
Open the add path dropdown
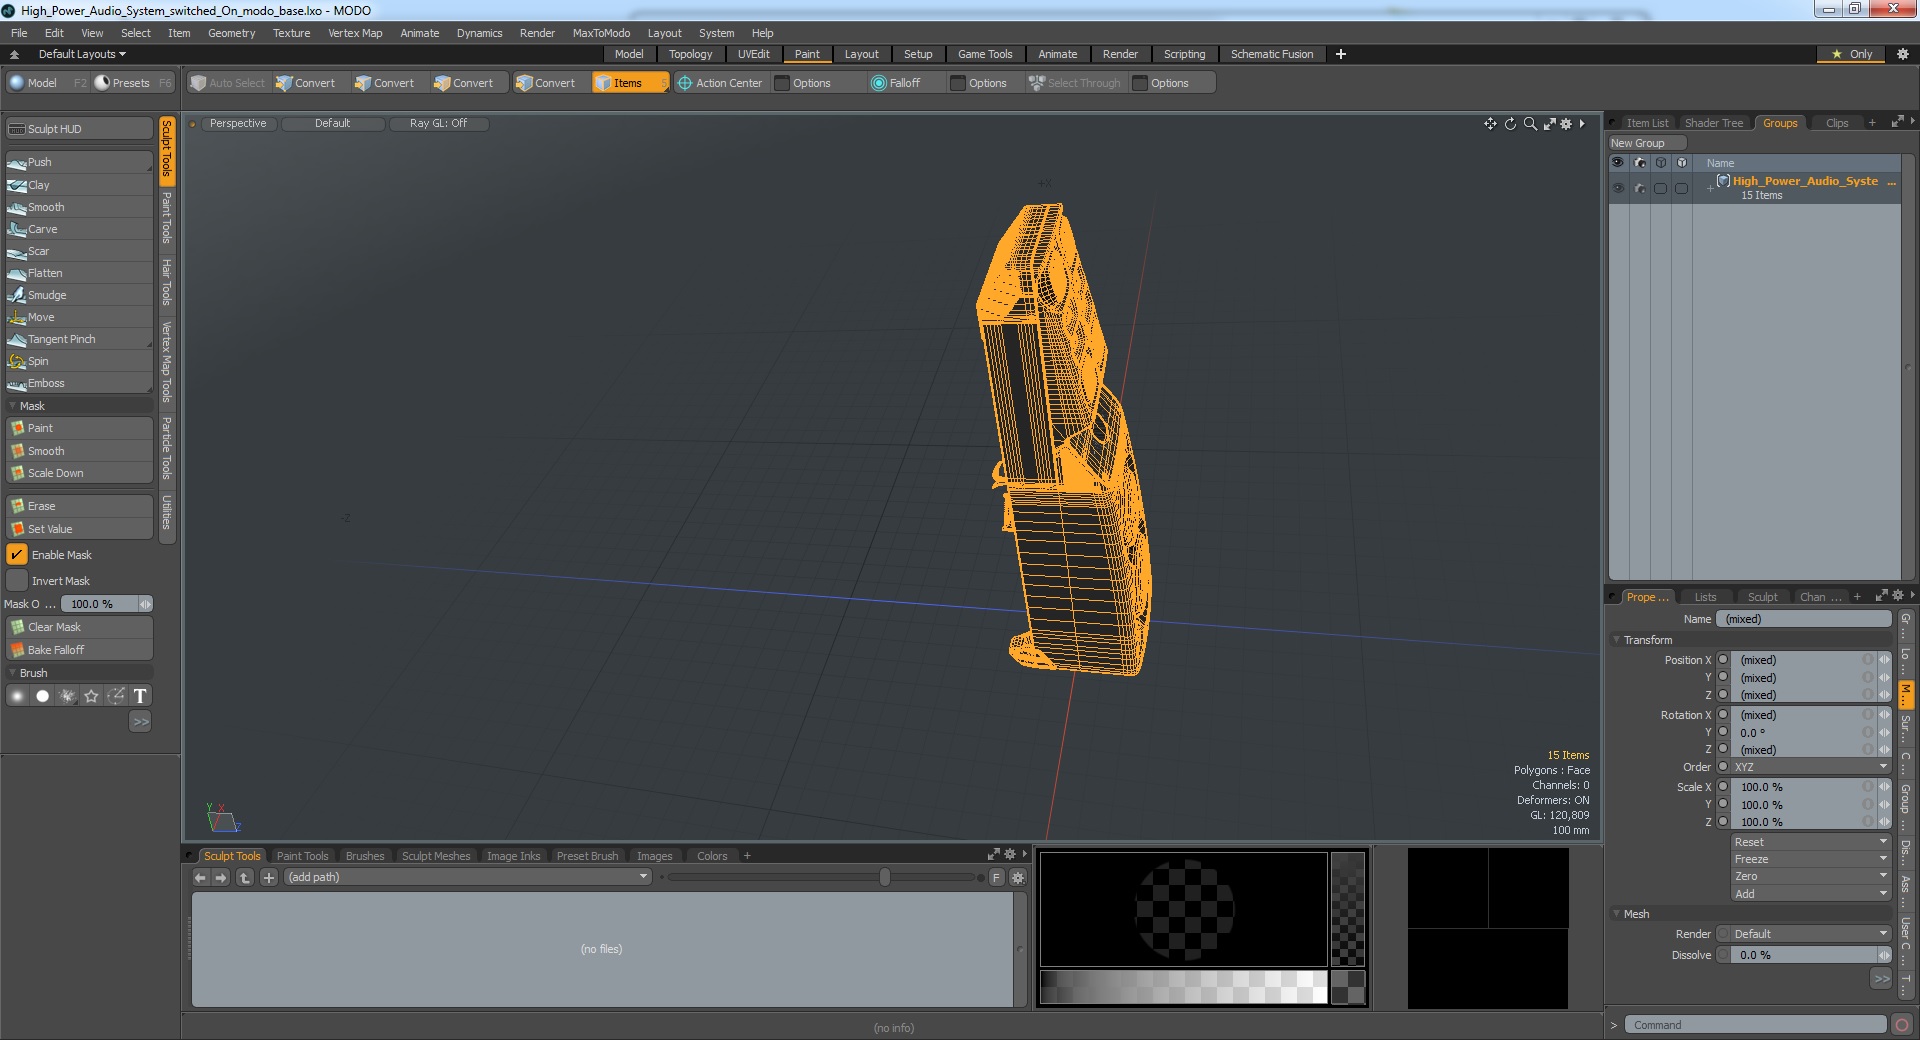coord(468,877)
